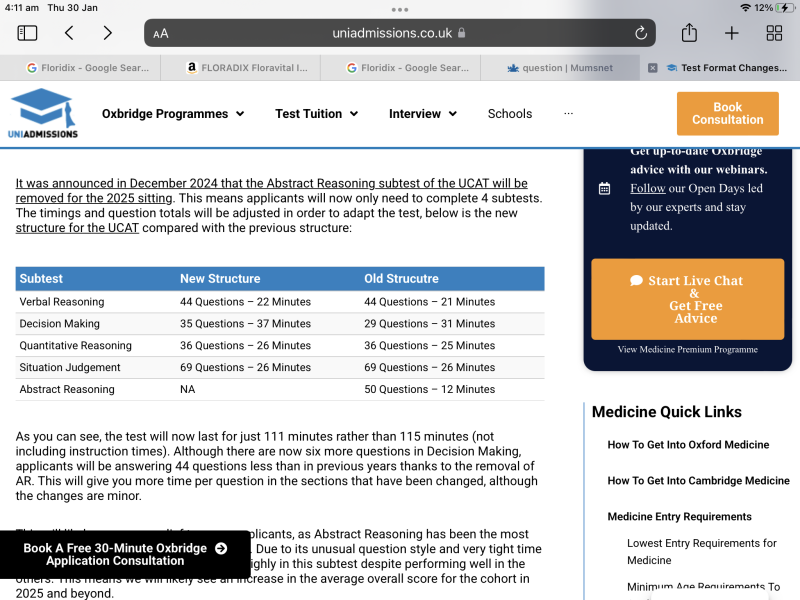Tap the UniAdmissions logo
This screenshot has height=600, width=800.
[43, 113]
